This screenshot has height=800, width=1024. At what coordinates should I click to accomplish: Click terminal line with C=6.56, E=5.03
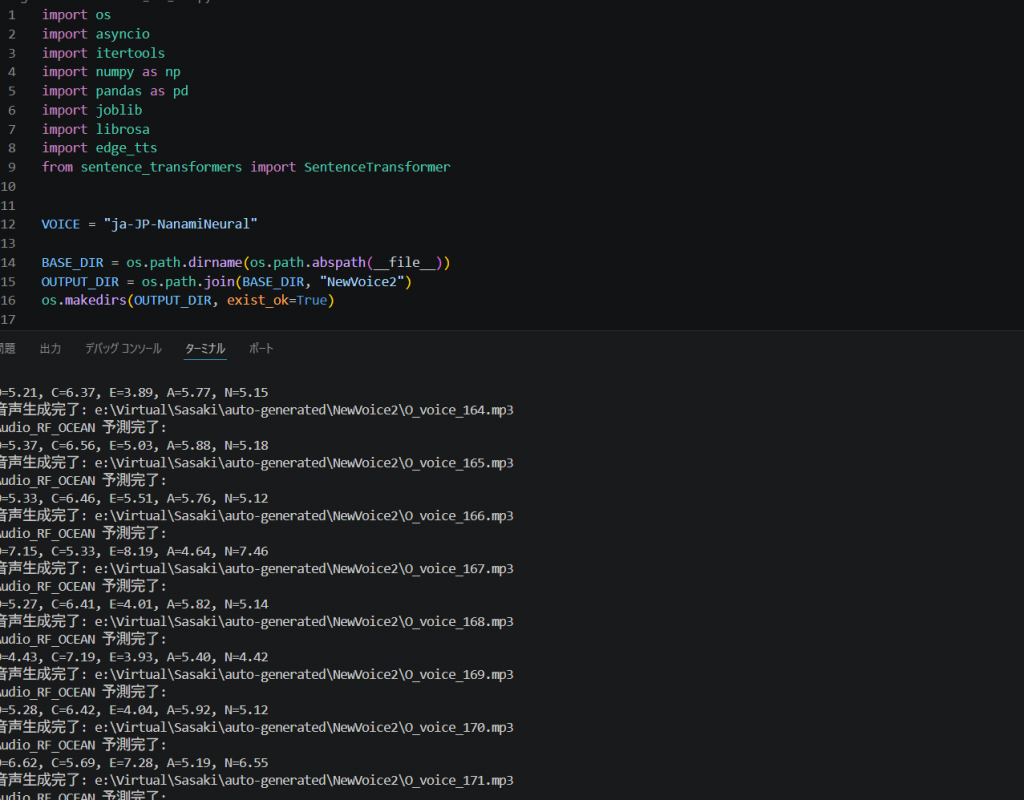(x=134, y=445)
